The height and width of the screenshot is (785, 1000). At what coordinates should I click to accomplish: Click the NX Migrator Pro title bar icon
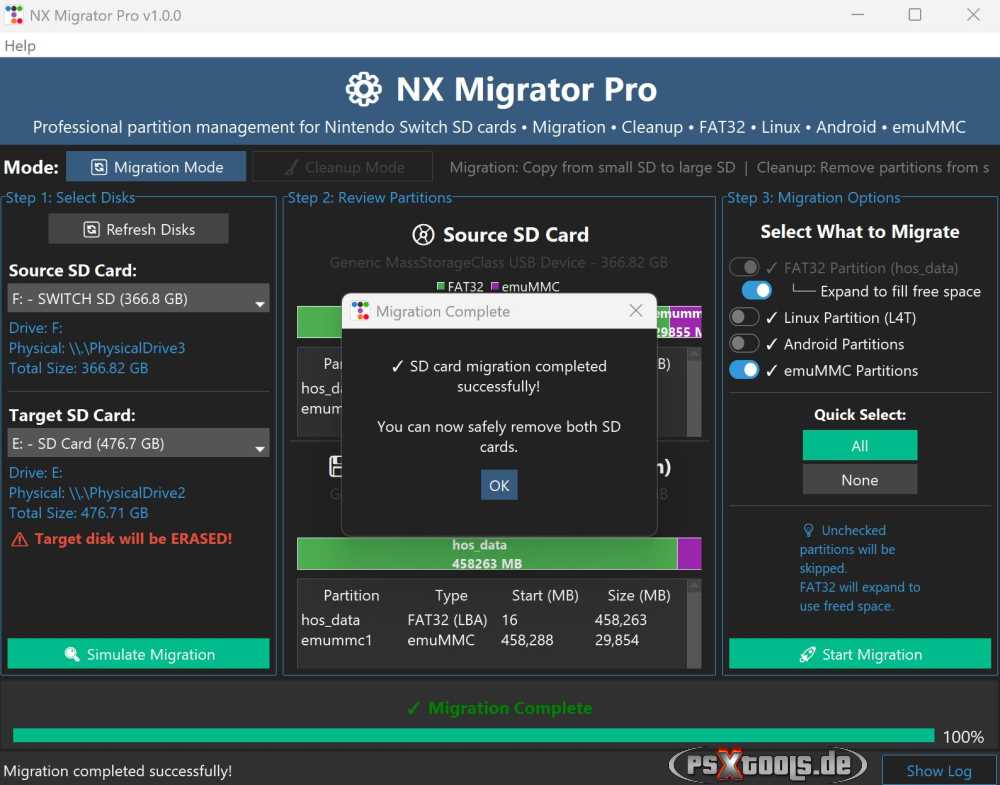click(x=13, y=15)
